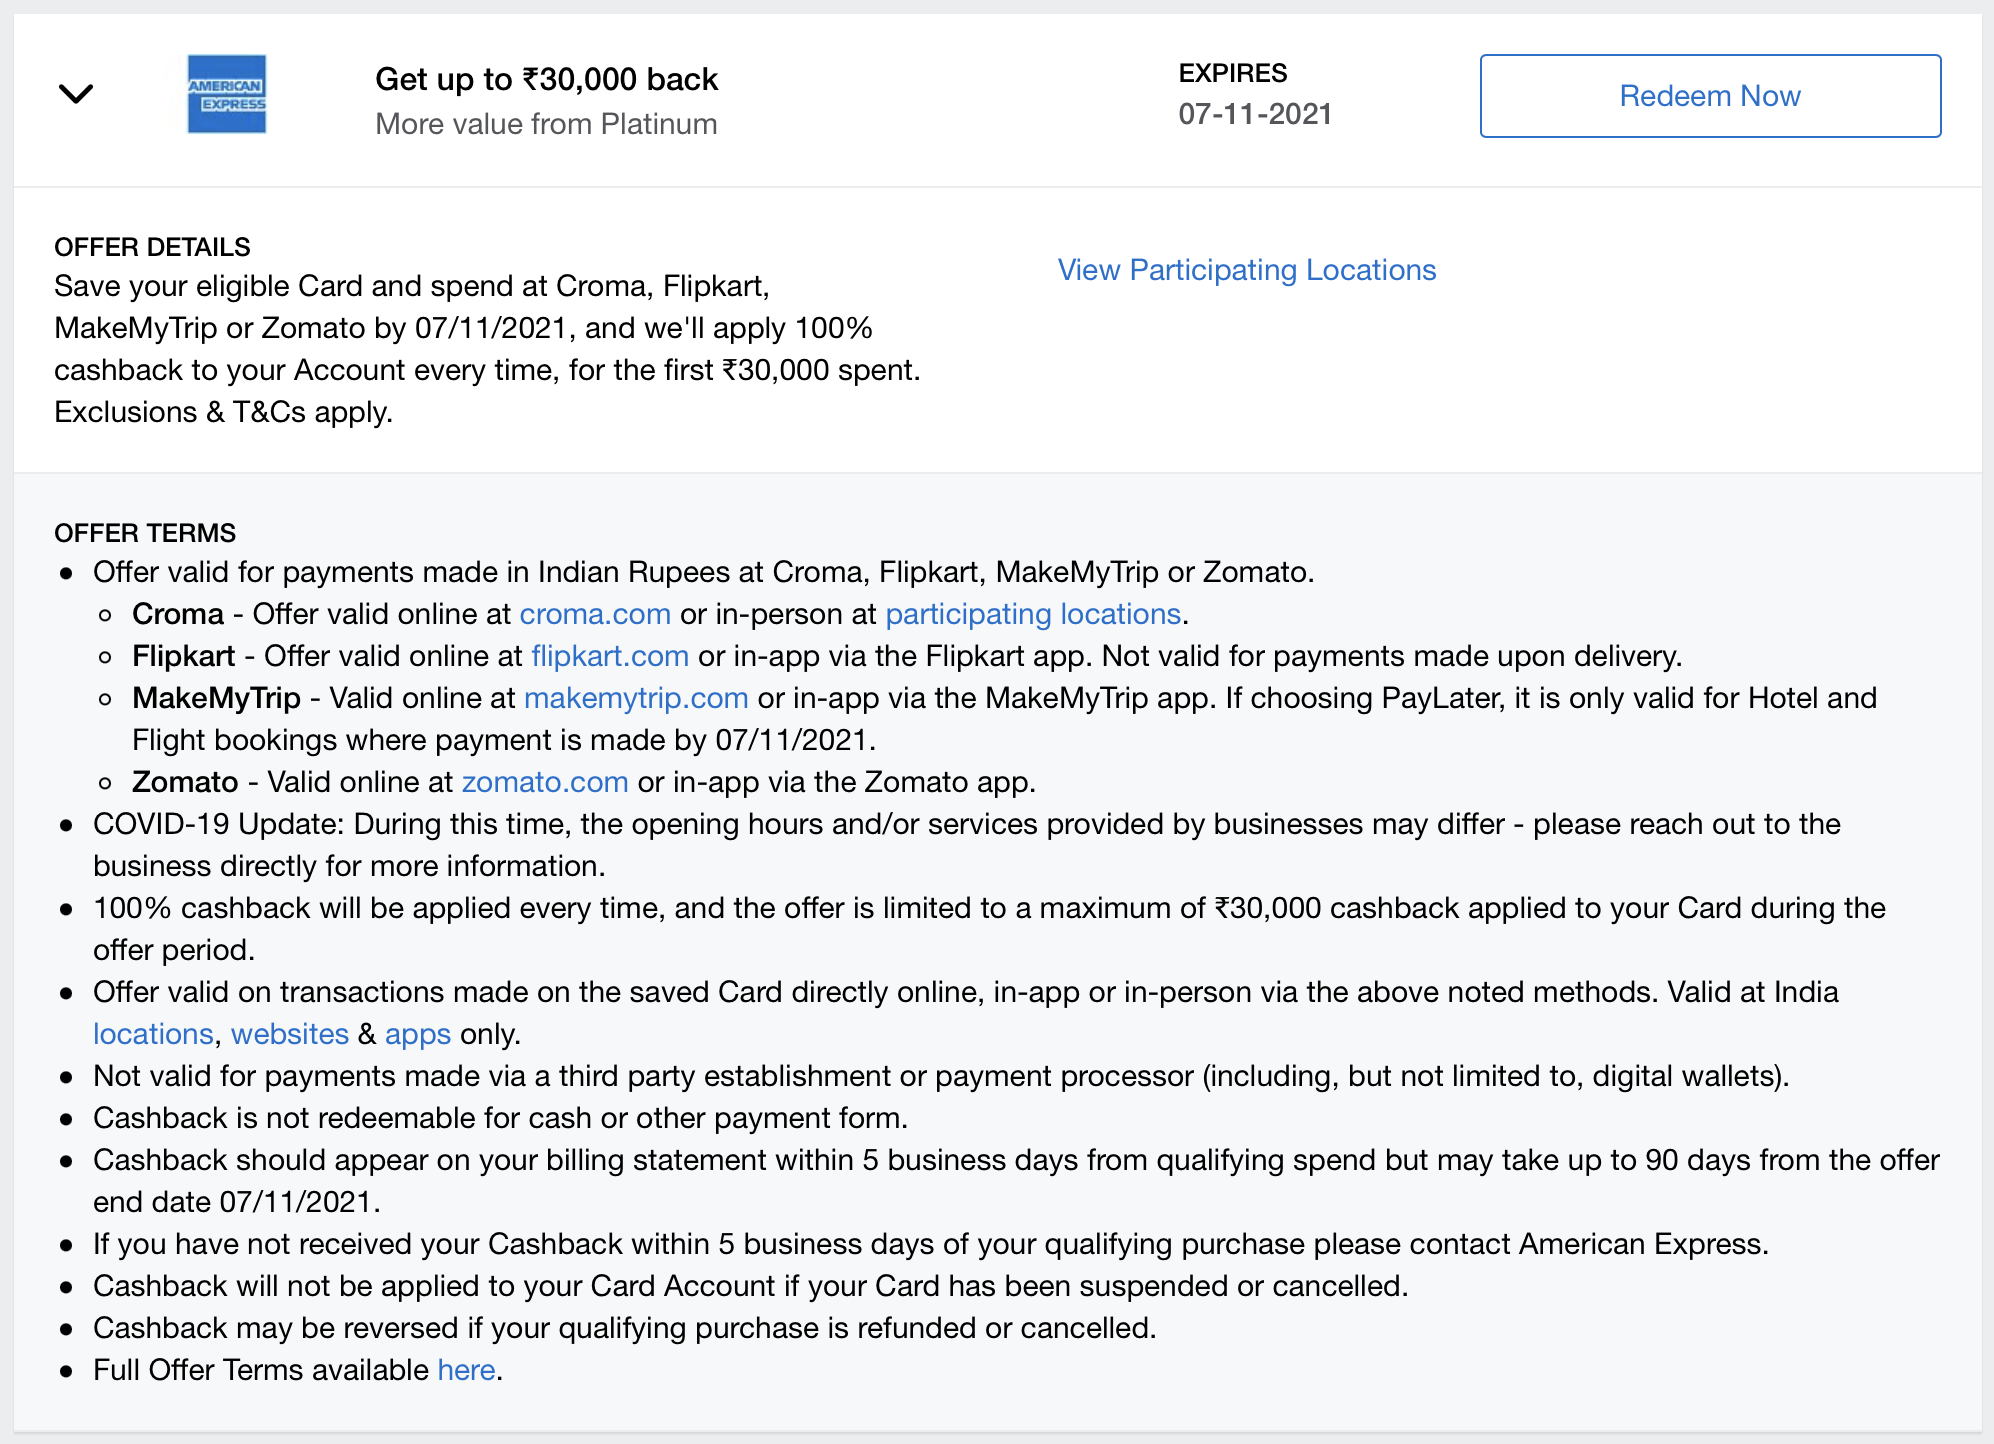Open the zomato.com link
Screen dimensions: 1994x1444
(545, 782)
